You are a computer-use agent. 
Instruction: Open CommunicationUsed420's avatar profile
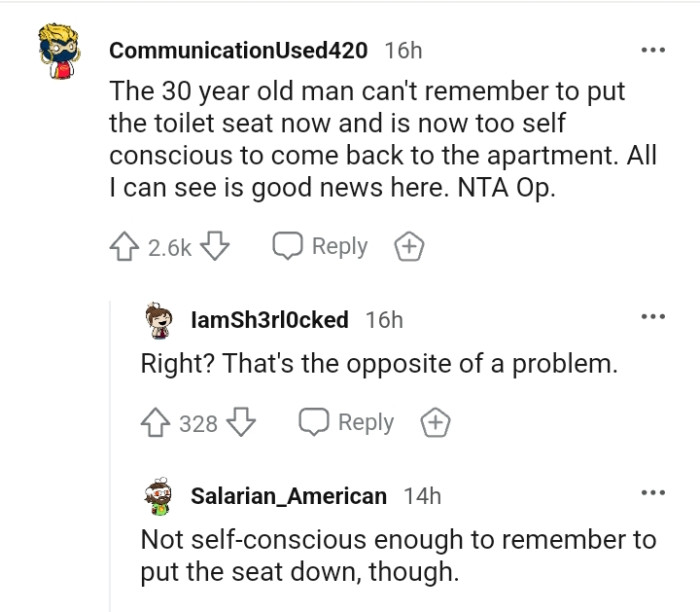(x=64, y=54)
